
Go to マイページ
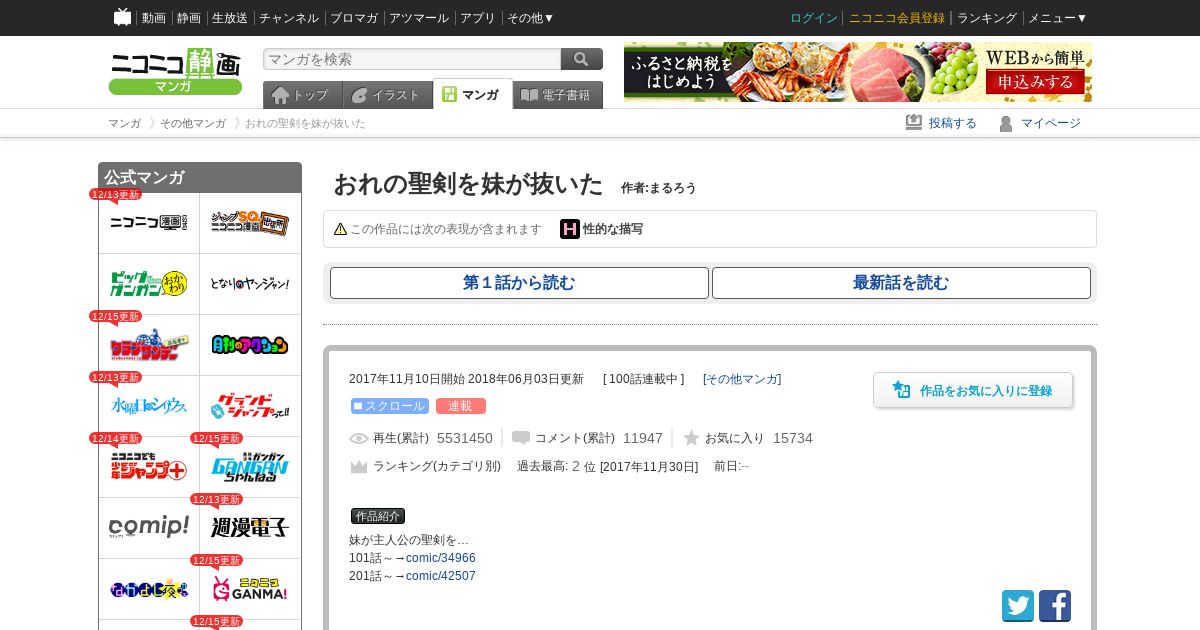coord(1040,123)
